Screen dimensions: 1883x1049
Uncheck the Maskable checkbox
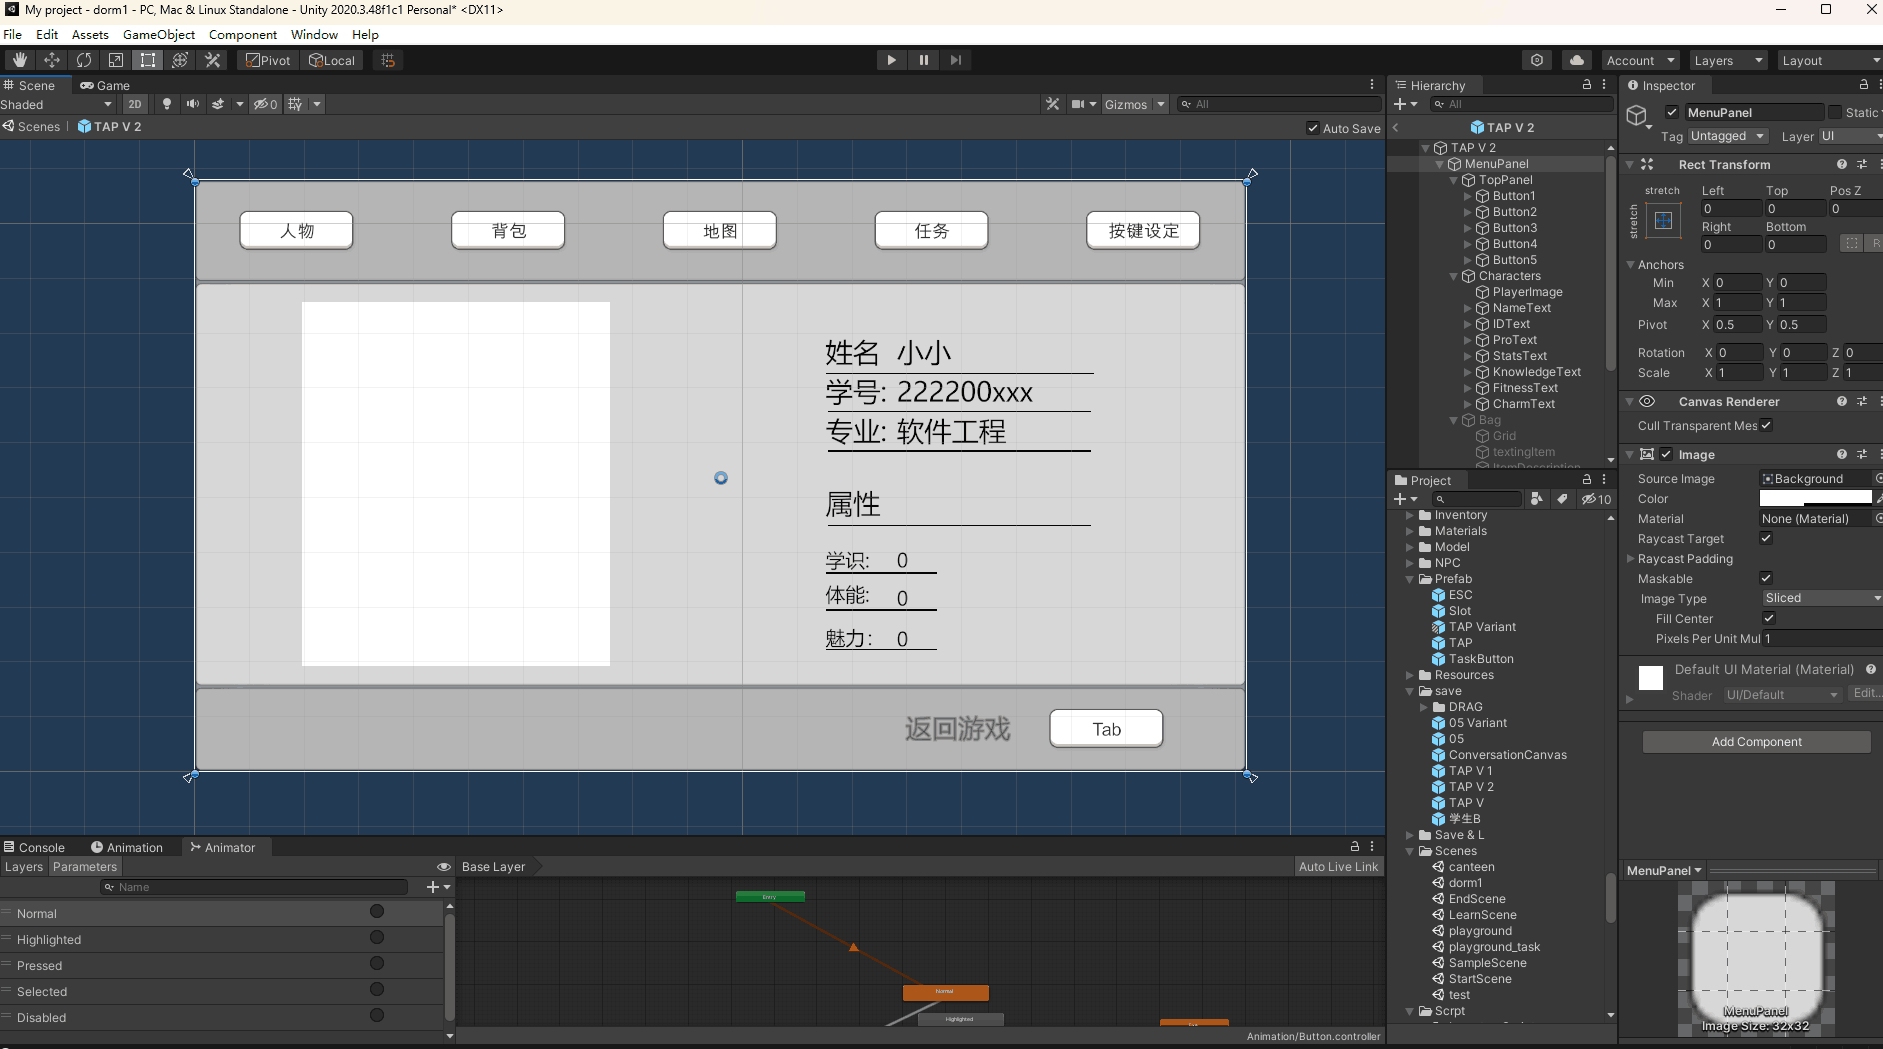(x=1766, y=578)
